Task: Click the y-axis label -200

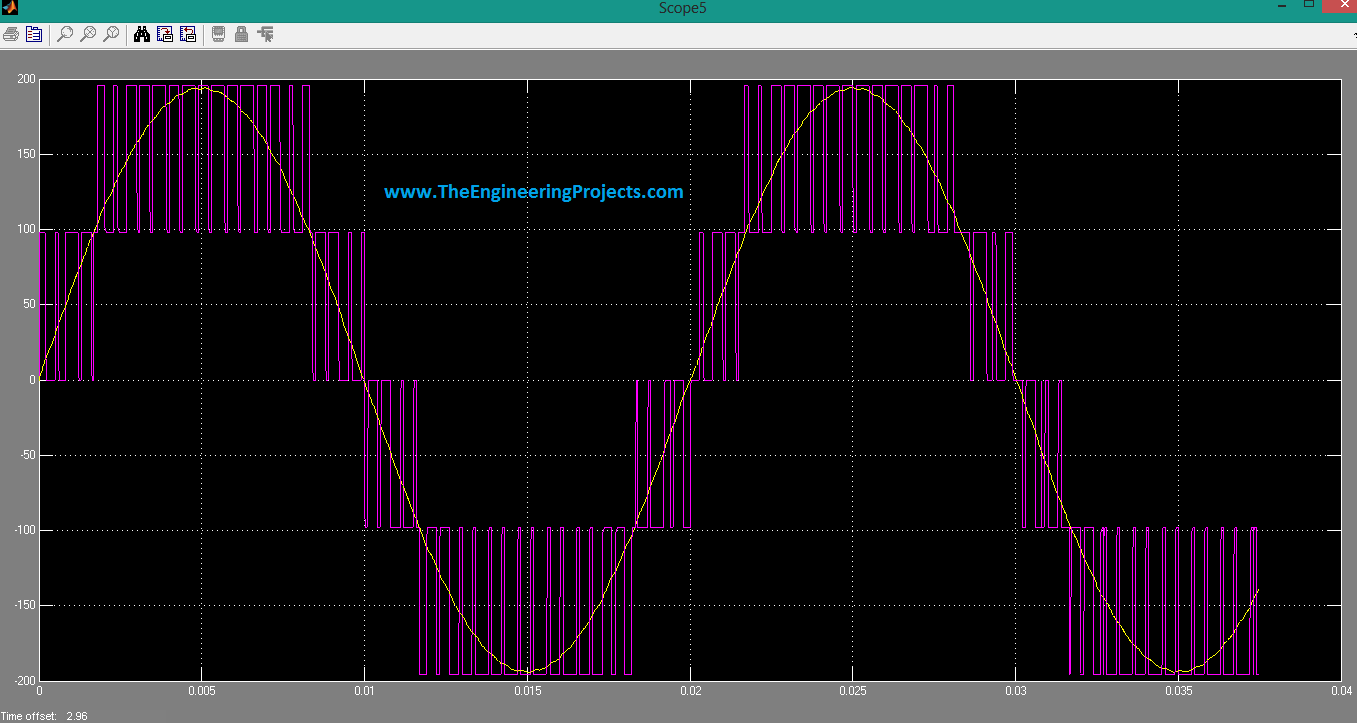Action: point(24,681)
